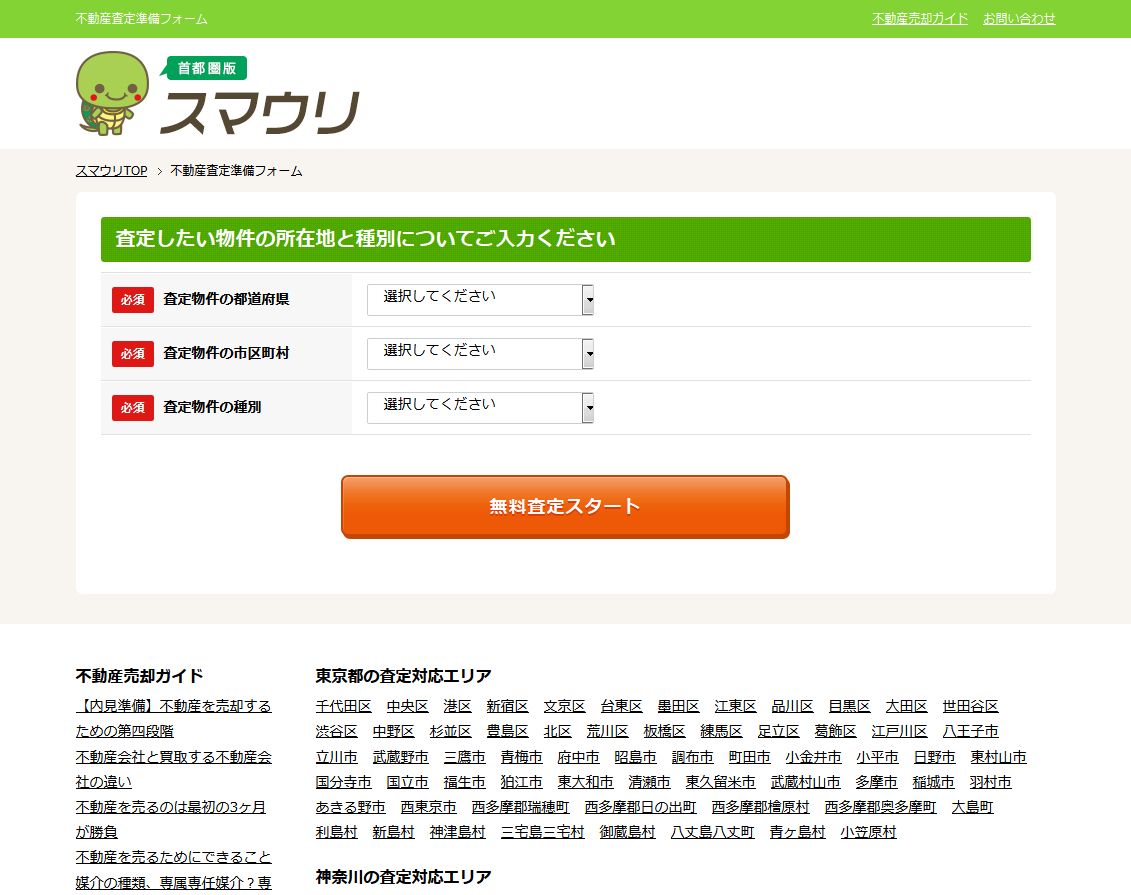1131x895 pixels.
Task: Select 世田谷区 area link
Action: click(970, 706)
